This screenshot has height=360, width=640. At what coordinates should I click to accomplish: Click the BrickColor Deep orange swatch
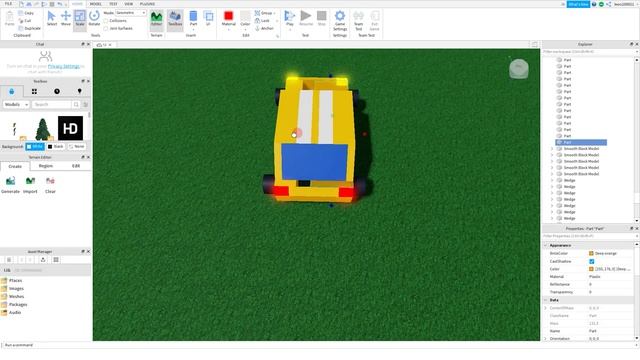coord(591,253)
